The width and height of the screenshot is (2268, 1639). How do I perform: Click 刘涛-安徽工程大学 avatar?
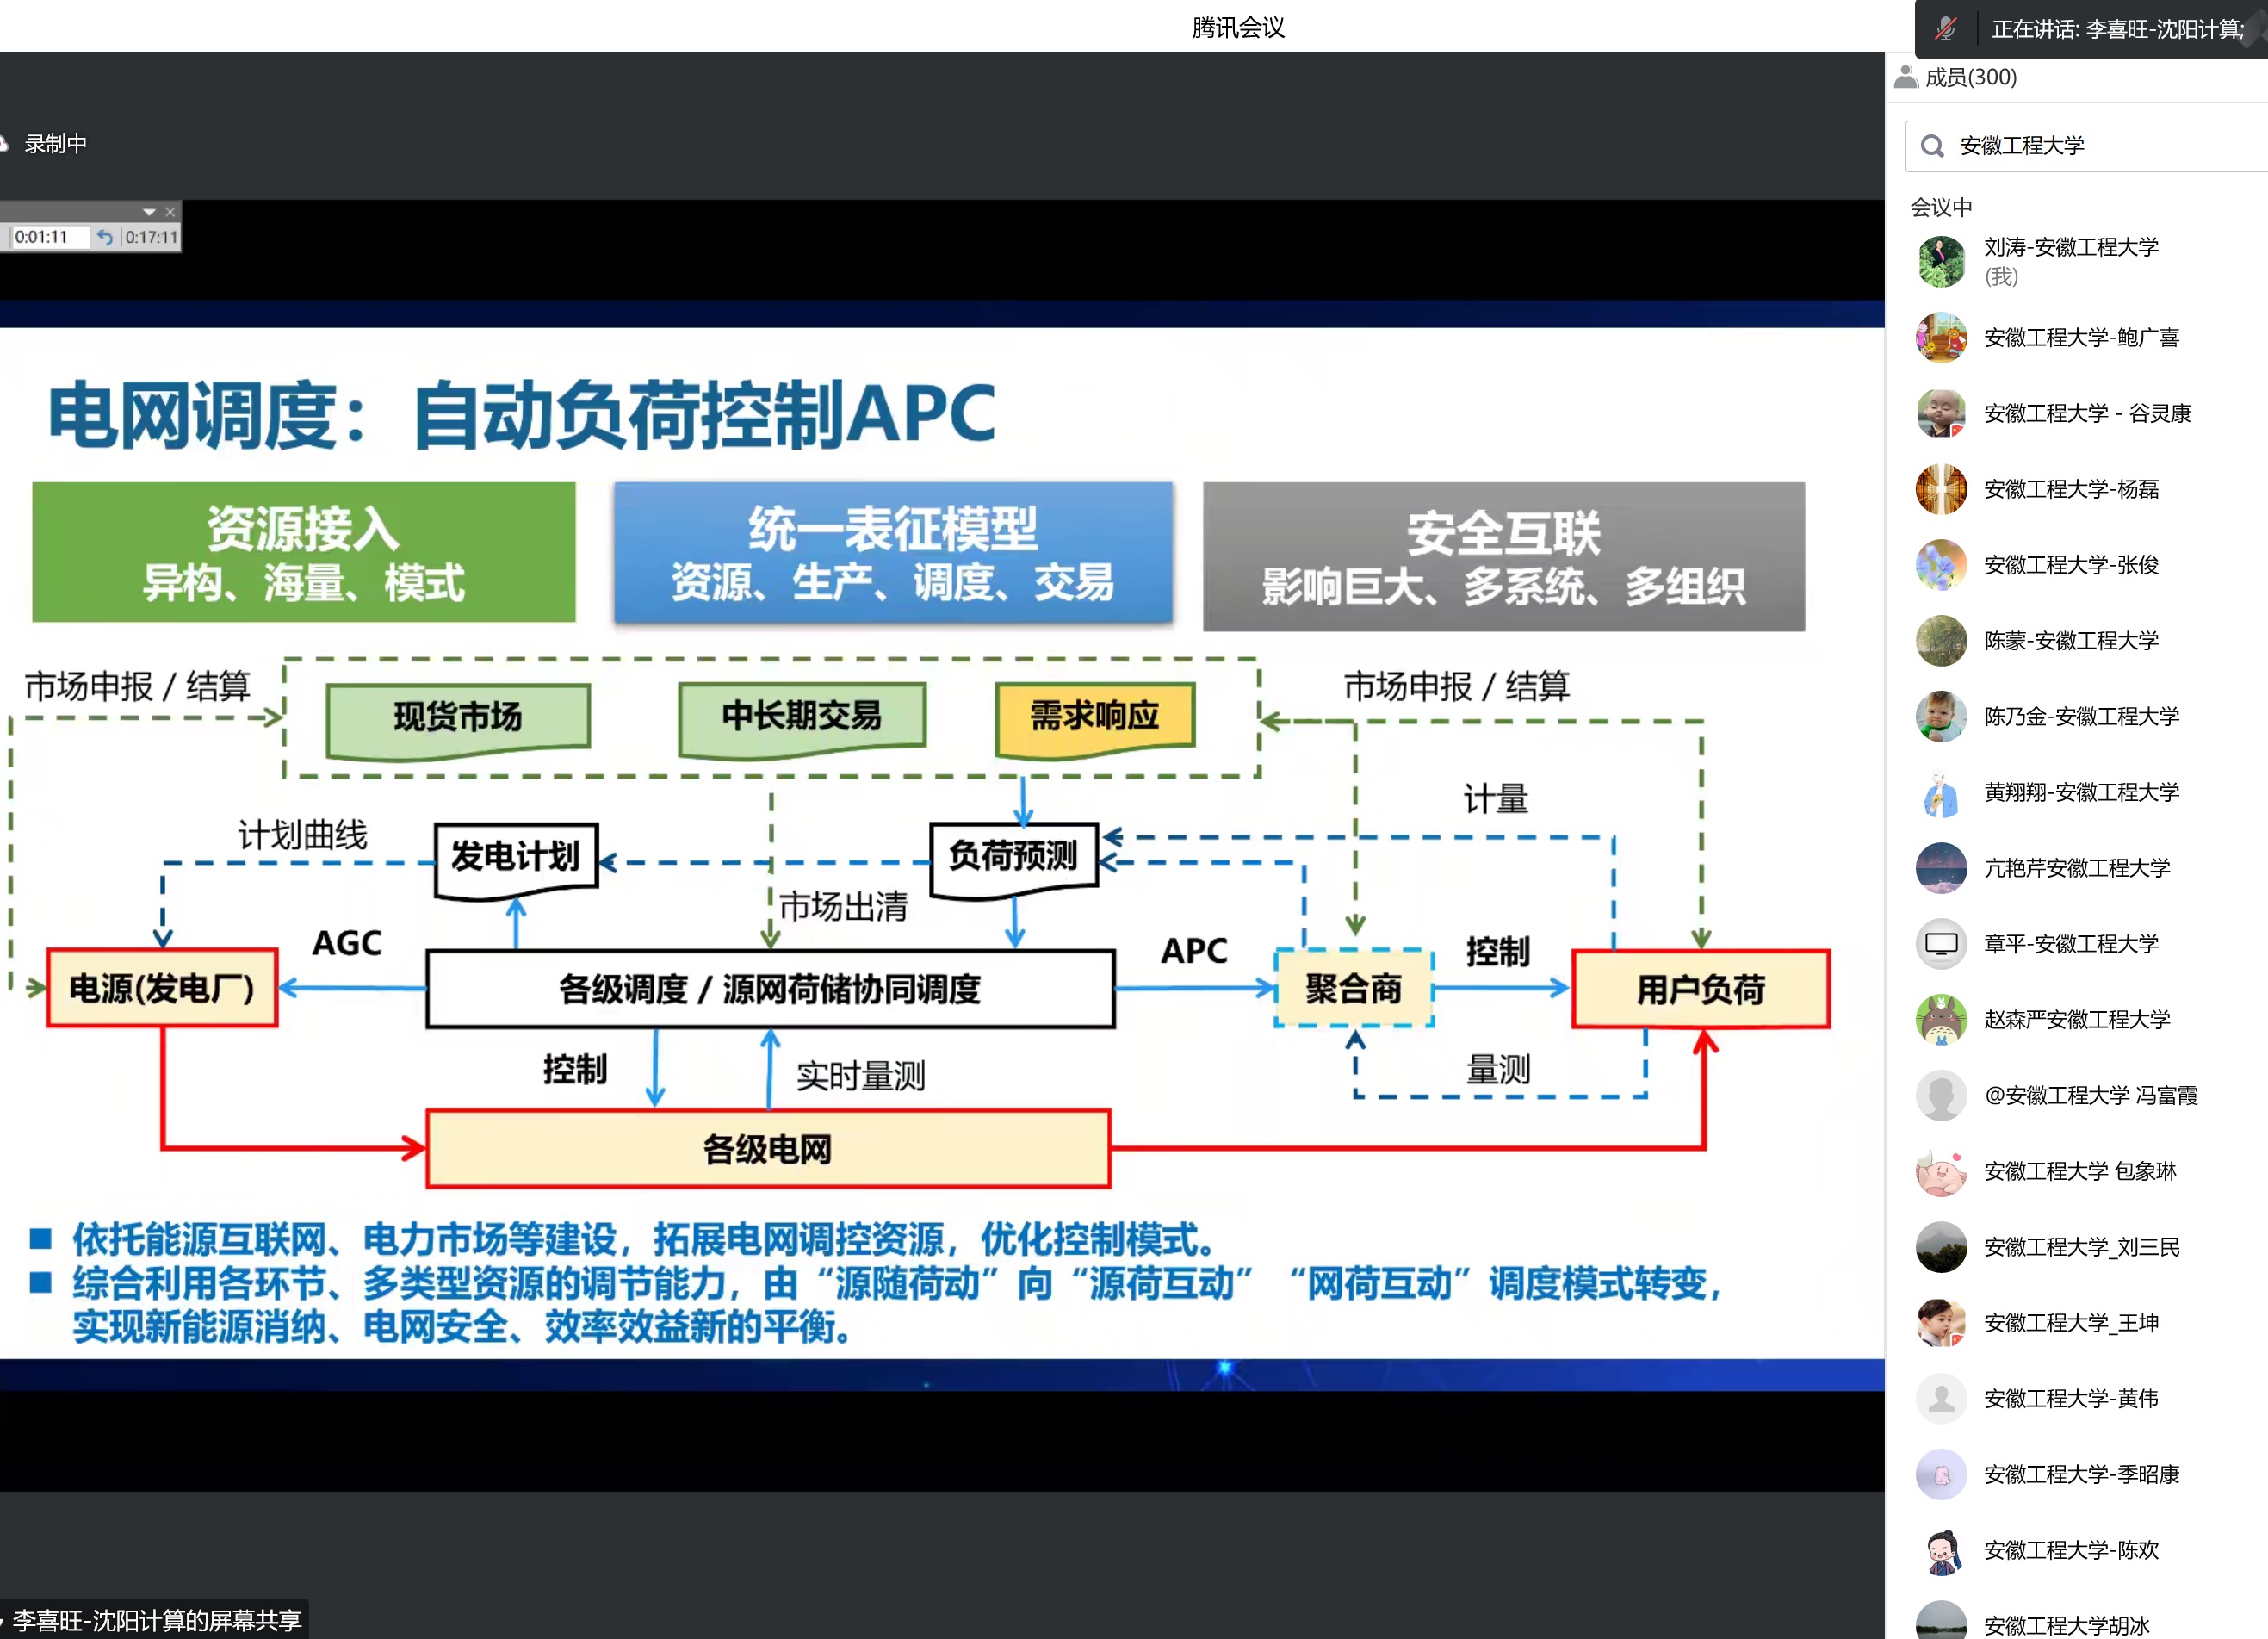click(x=1941, y=261)
